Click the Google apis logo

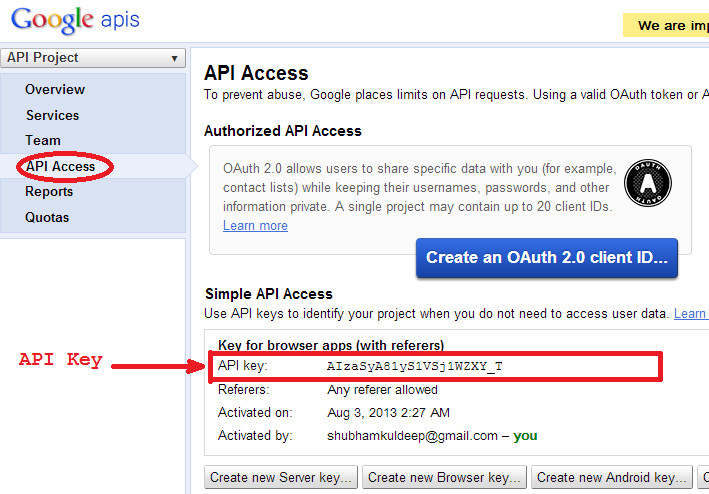[x=75, y=20]
